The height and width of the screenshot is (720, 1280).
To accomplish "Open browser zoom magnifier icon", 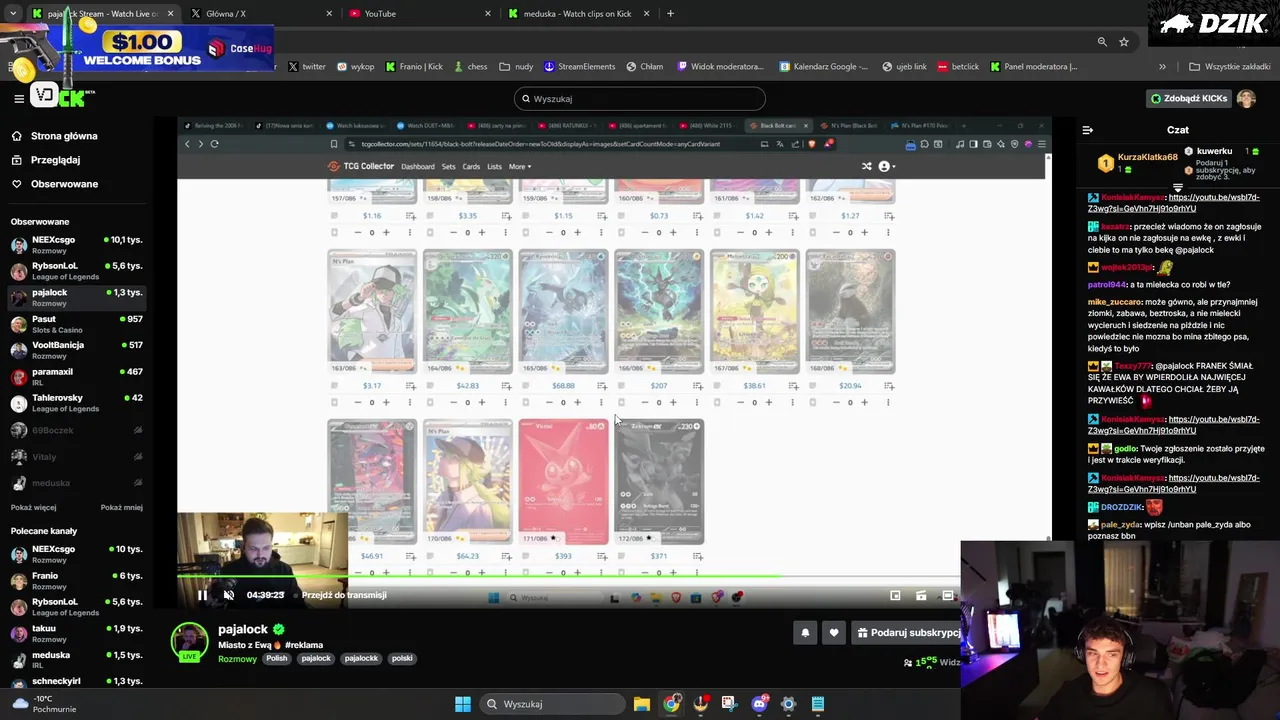I will [x=1102, y=42].
